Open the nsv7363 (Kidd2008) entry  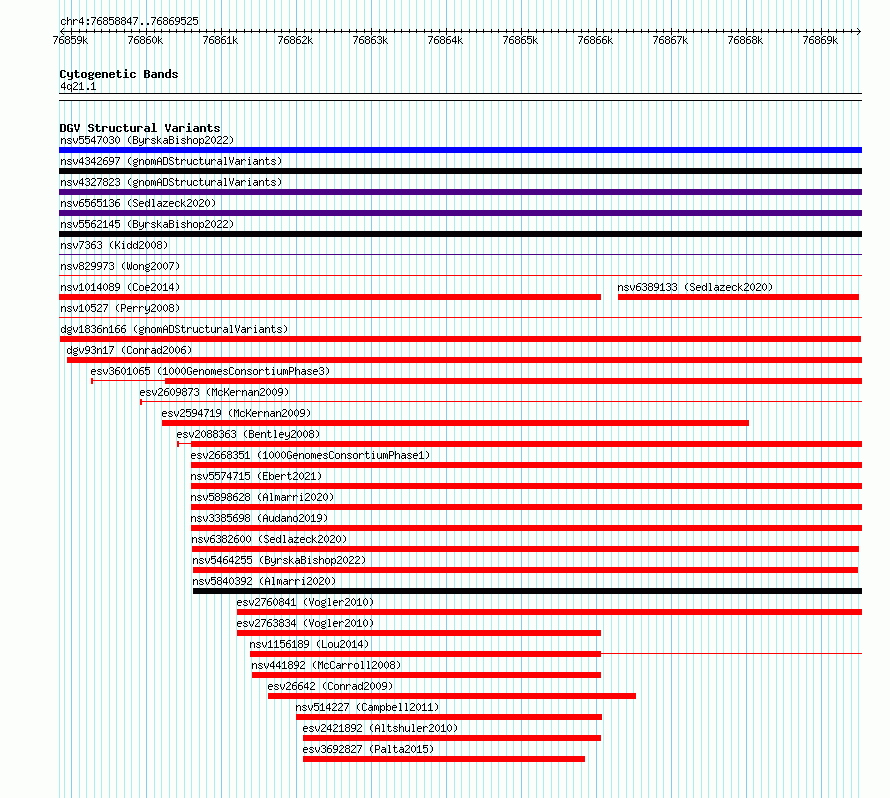coord(114,245)
